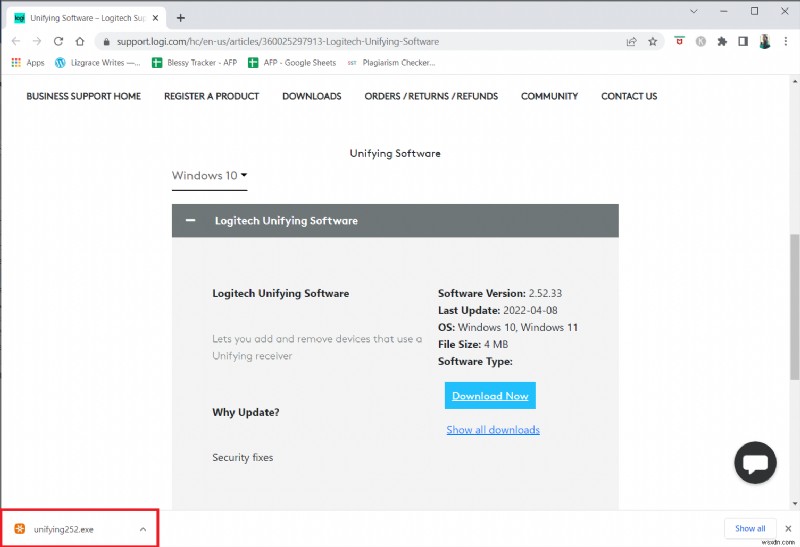Click the Last Update 2022-04-08 text
The width and height of the screenshot is (800, 547).
497,310
